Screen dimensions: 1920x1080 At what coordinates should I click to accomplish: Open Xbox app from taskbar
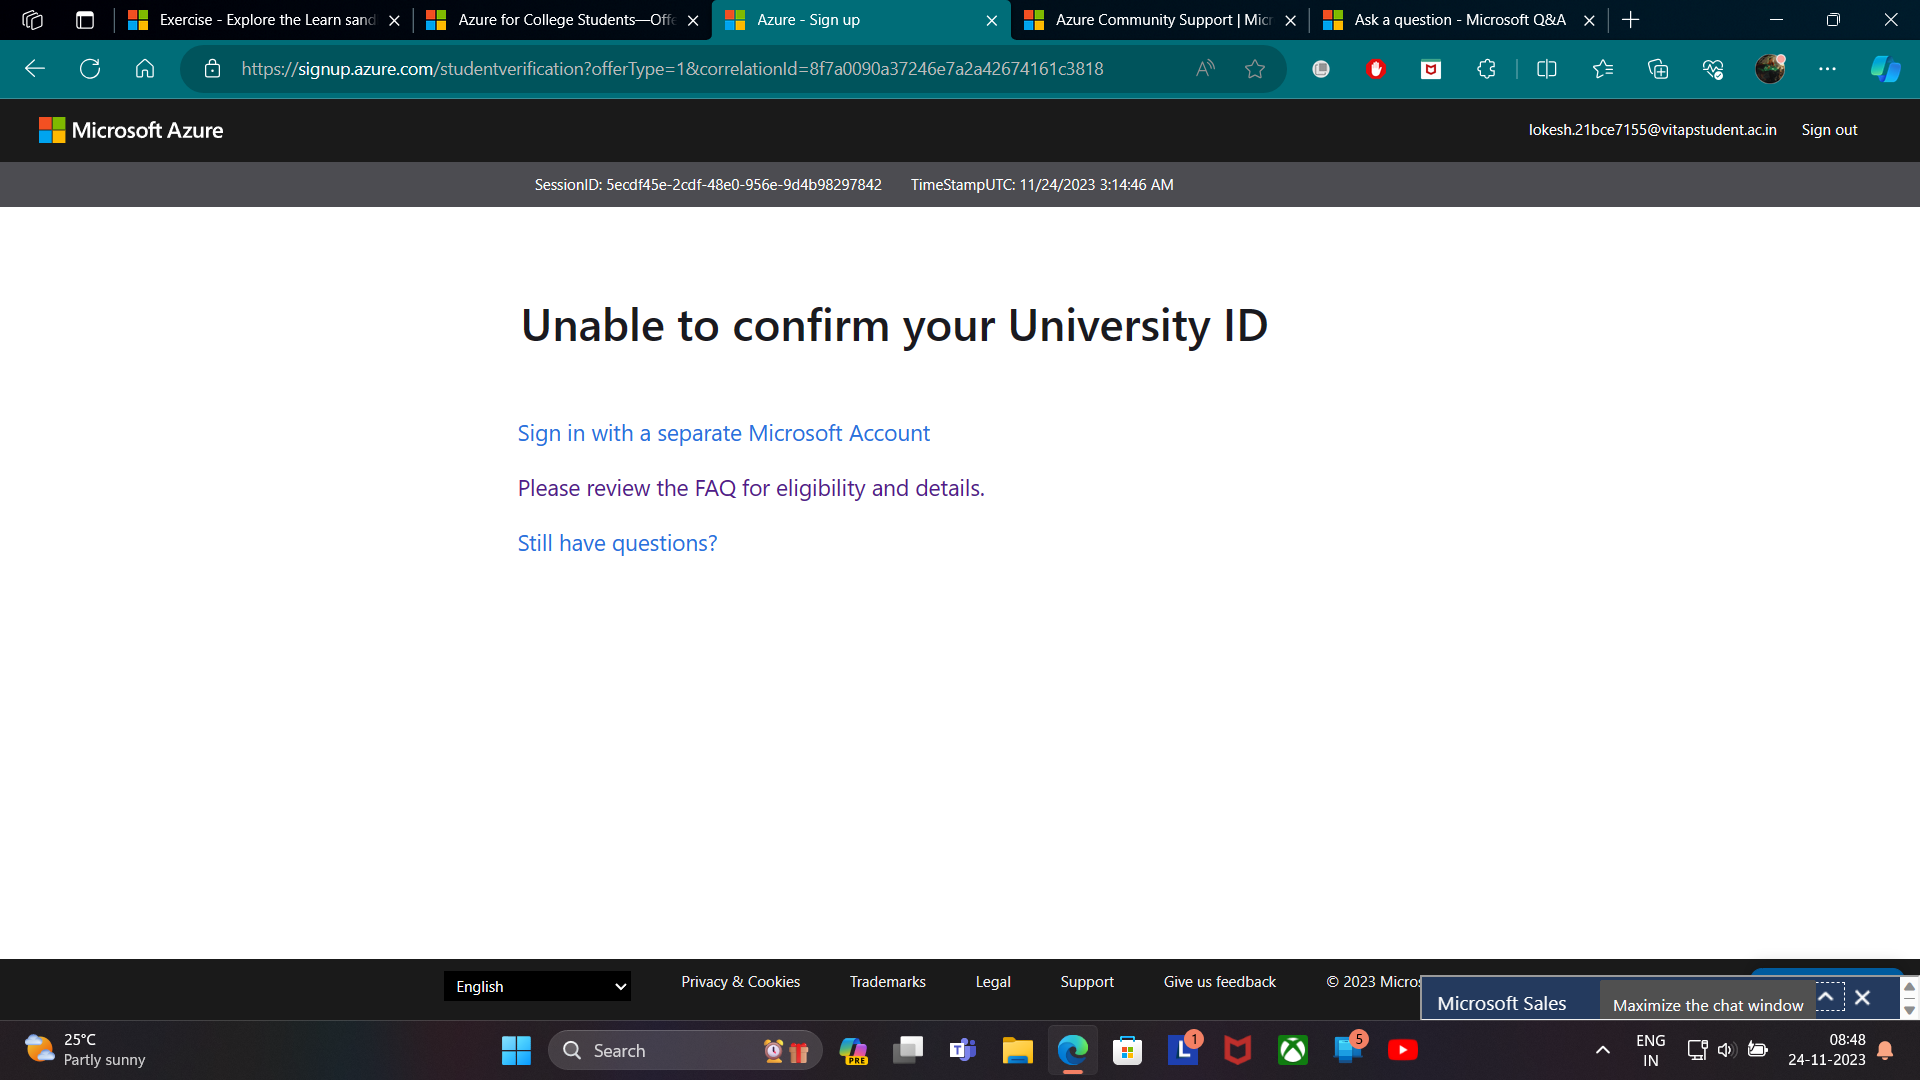click(x=1293, y=1050)
